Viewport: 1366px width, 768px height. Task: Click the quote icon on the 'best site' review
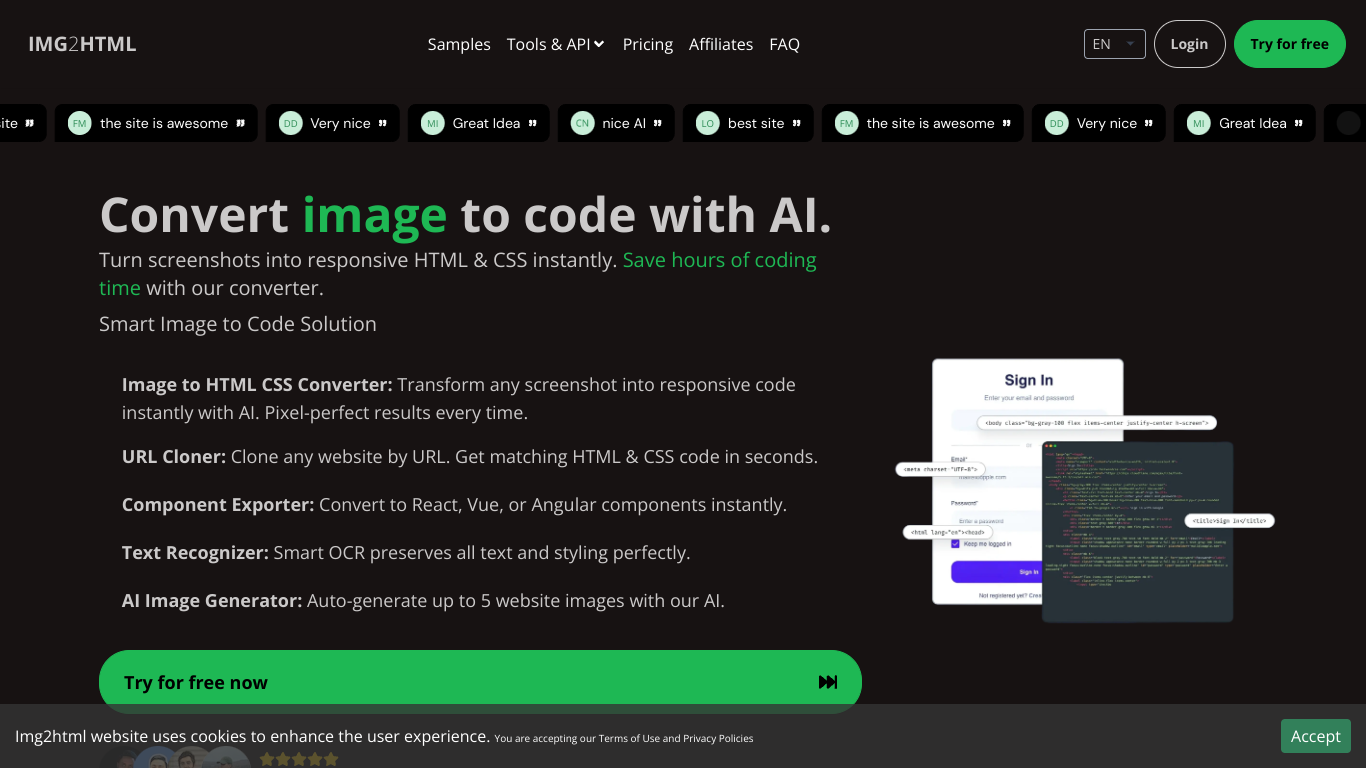click(x=796, y=123)
